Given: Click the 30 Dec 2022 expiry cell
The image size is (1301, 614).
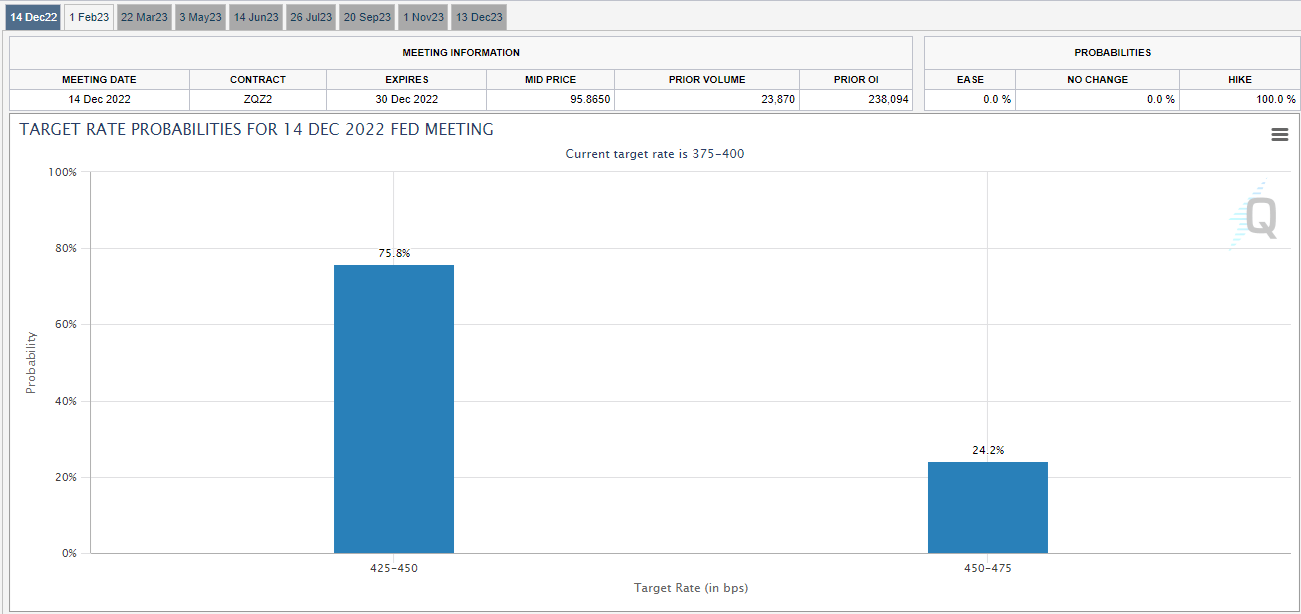Looking at the screenshot, I should click(407, 99).
